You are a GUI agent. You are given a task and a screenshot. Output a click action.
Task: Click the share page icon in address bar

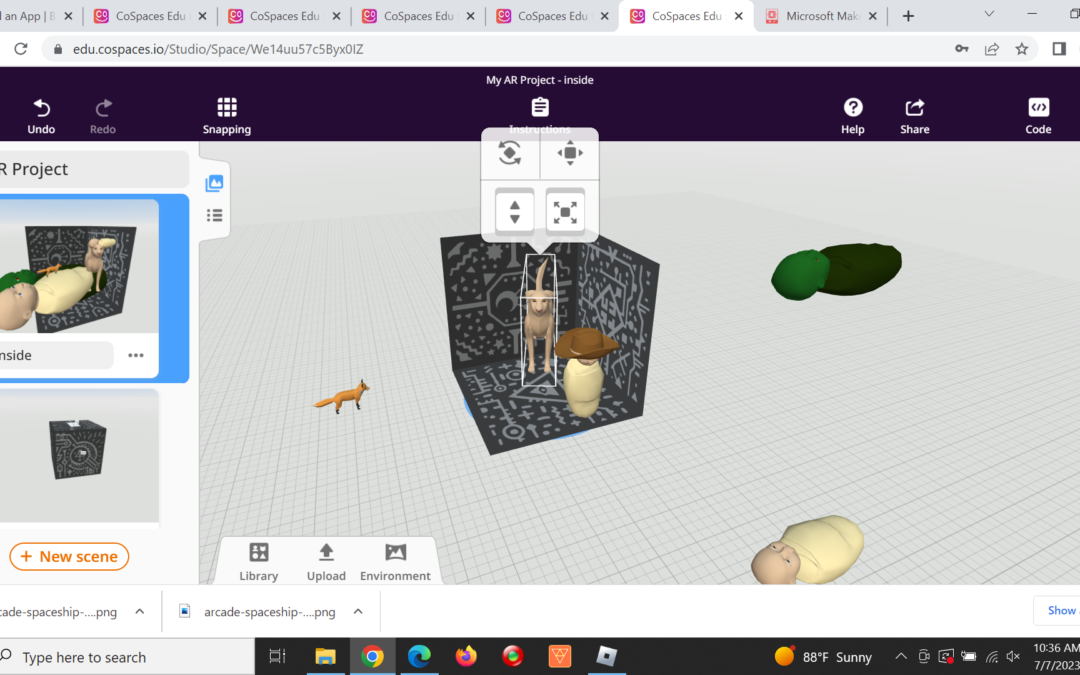[992, 49]
